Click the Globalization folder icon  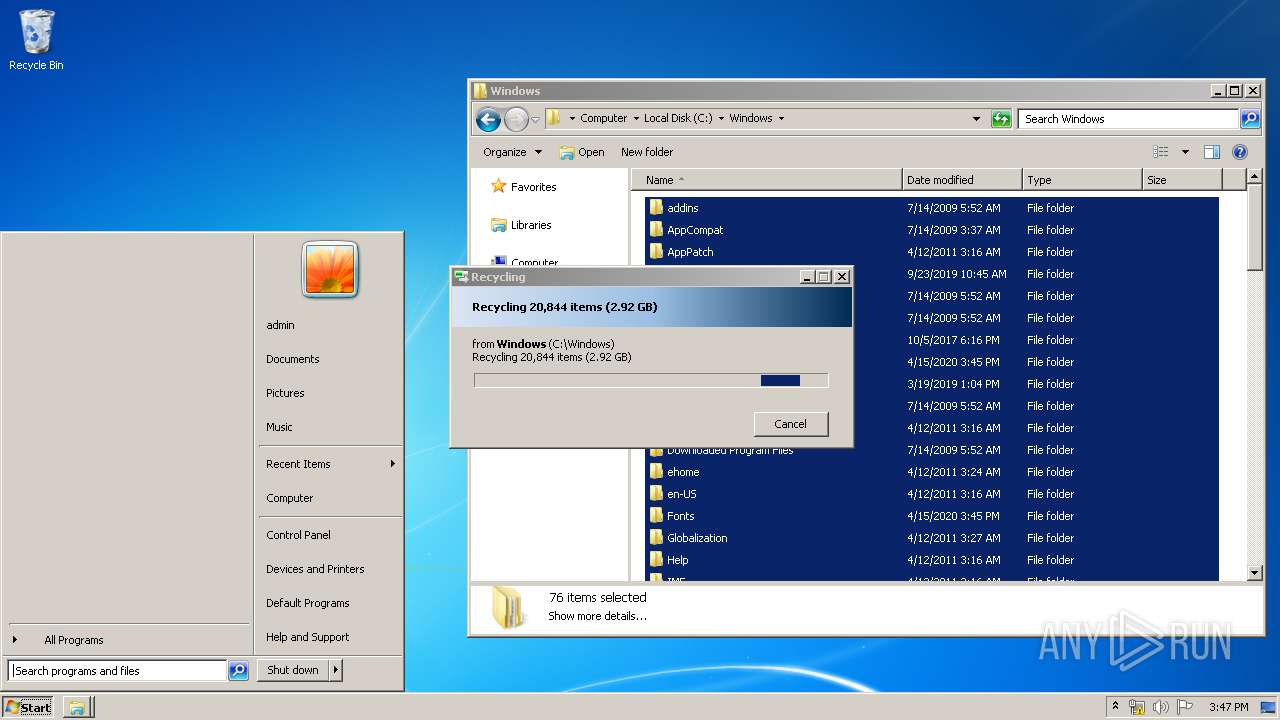(x=656, y=538)
